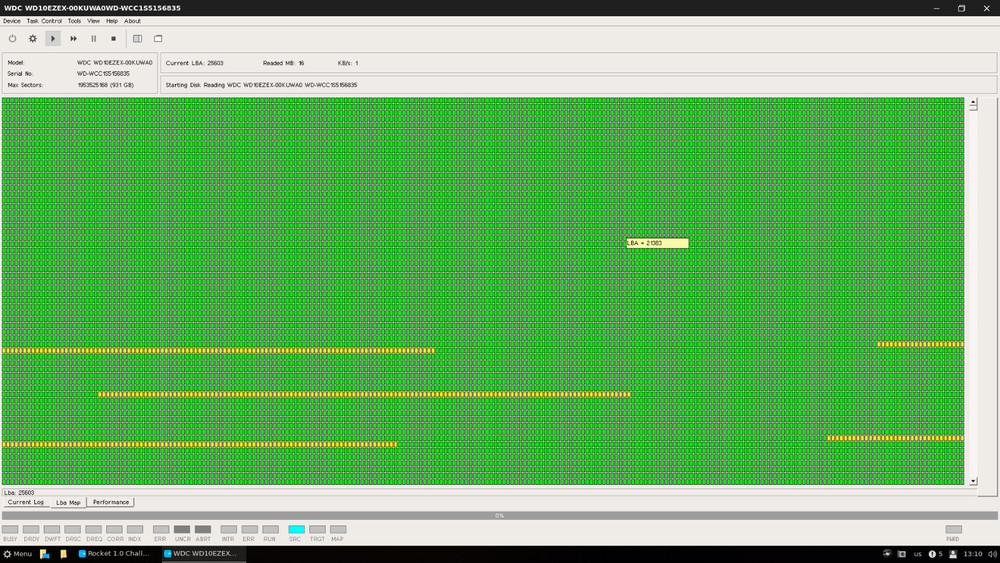This screenshot has height=563, width=1000.
Task: Click the yellow bookmark taskbar launcher icon
Action: tap(63, 554)
